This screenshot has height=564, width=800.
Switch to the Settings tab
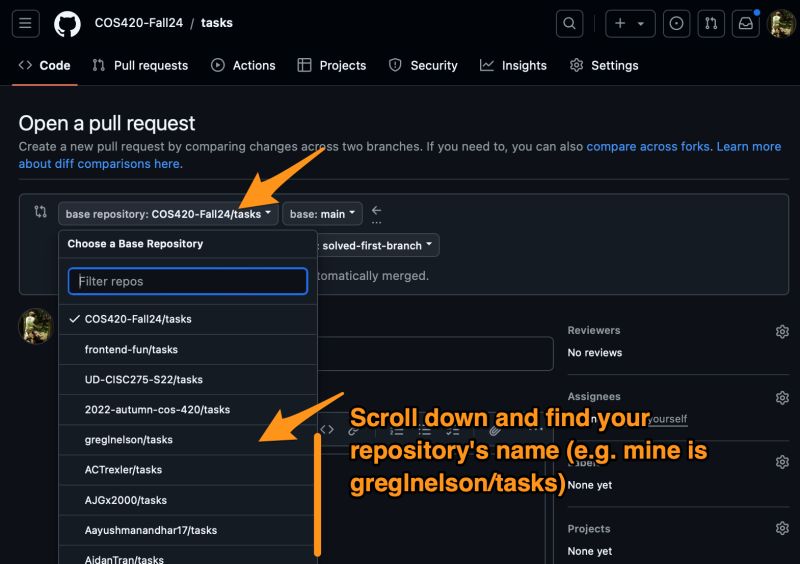pyautogui.click(x=604, y=65)
